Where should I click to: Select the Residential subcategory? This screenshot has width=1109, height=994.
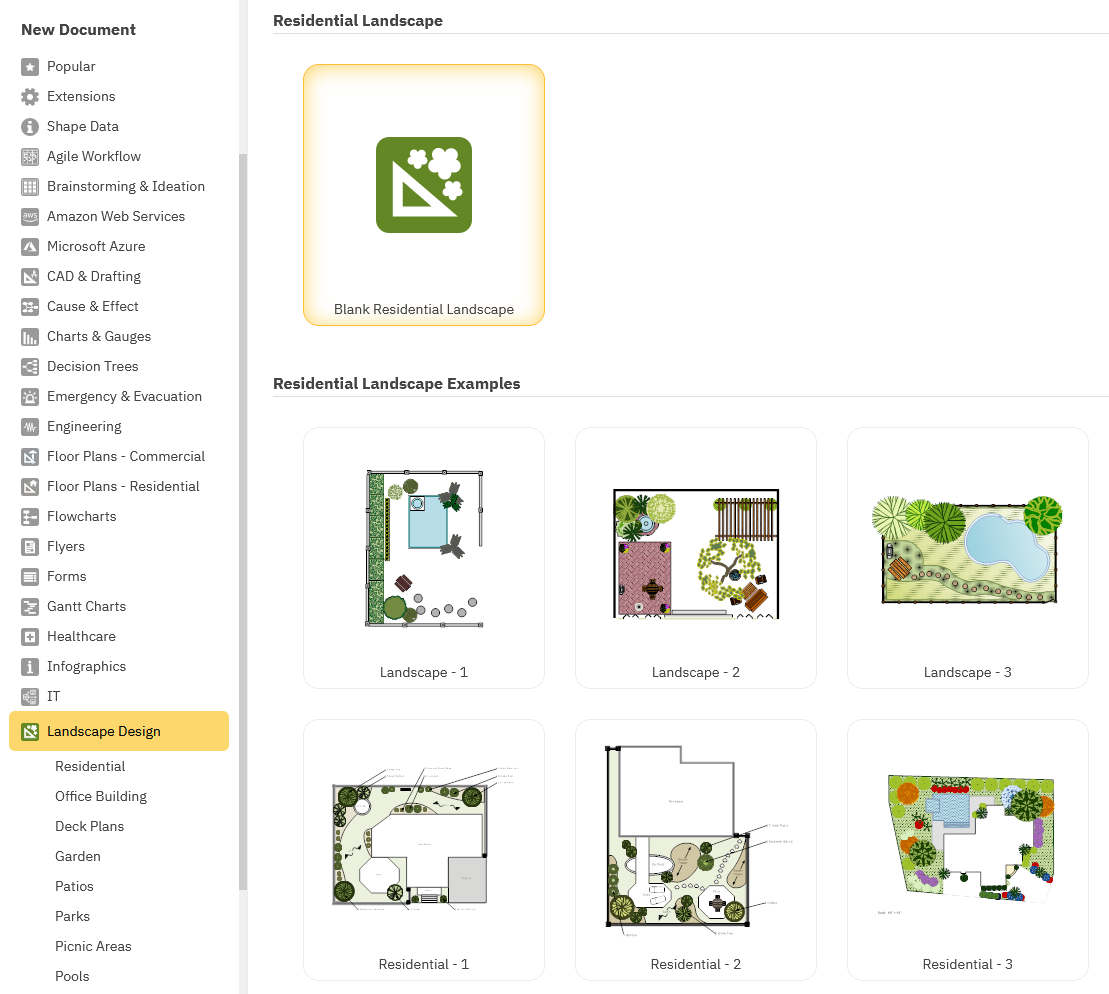point(90,767)
